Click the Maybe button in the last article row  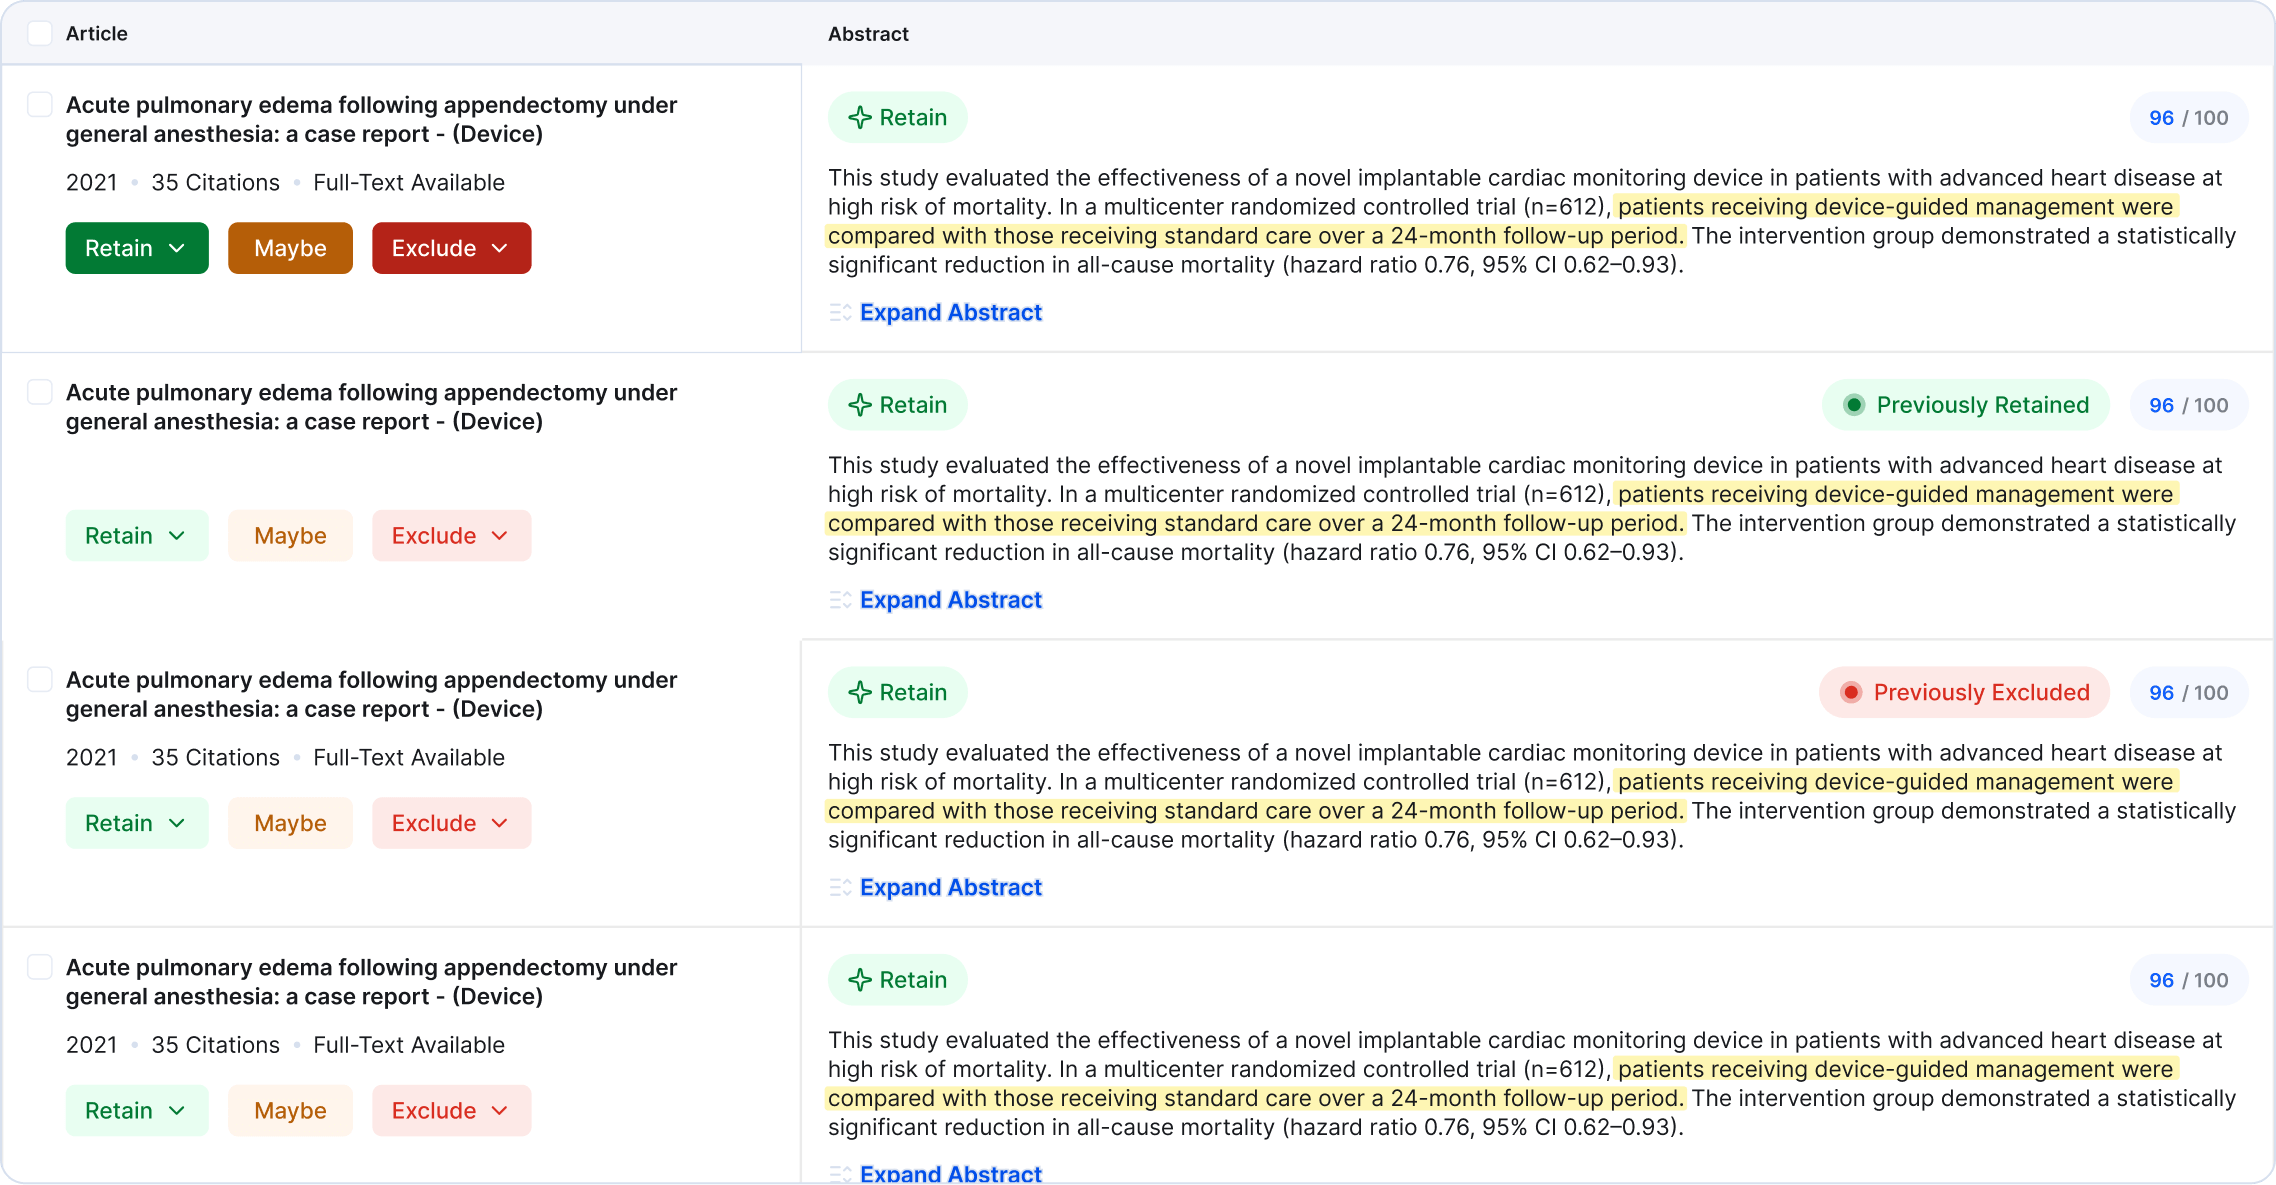[x=290, y=1110]
